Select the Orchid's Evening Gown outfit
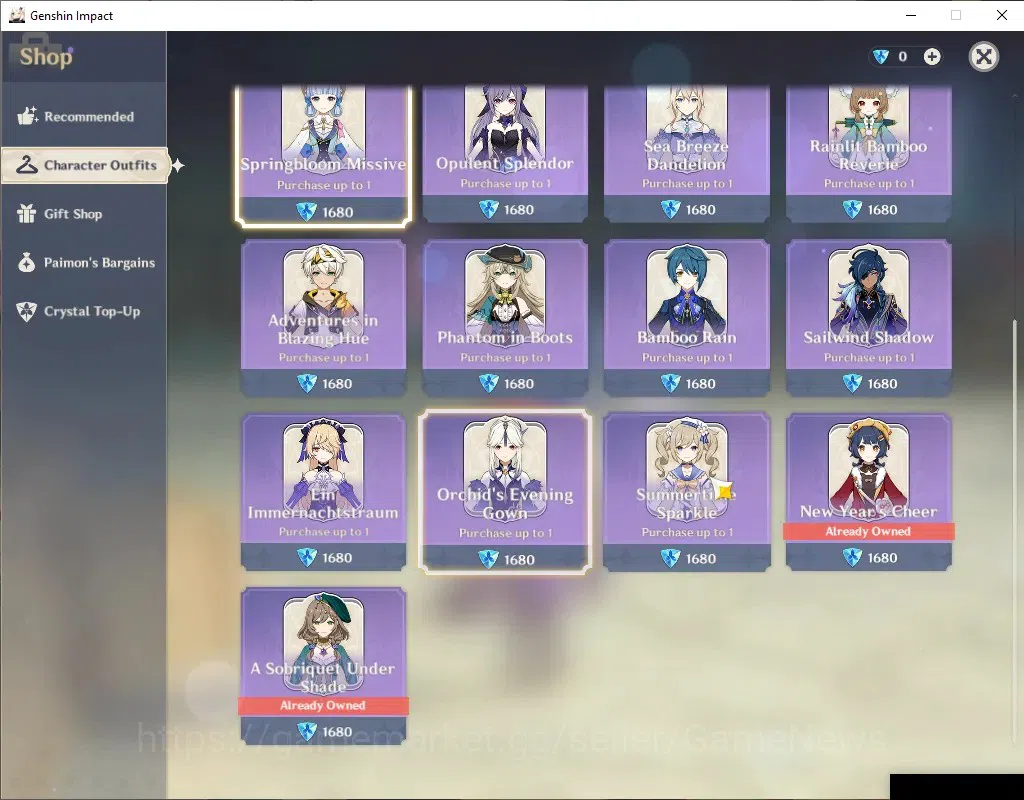The height and width of the screenshot is (800, 1024). coord(505,492)
